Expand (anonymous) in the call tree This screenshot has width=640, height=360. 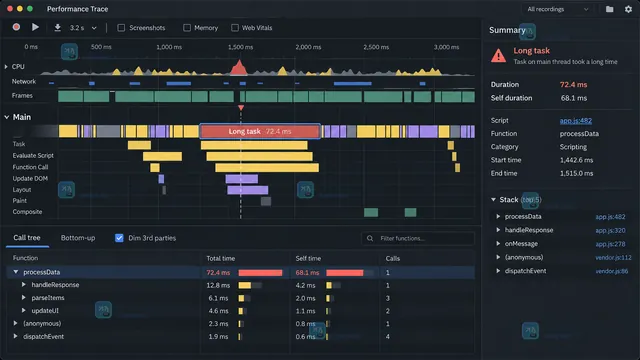[16, 323]
